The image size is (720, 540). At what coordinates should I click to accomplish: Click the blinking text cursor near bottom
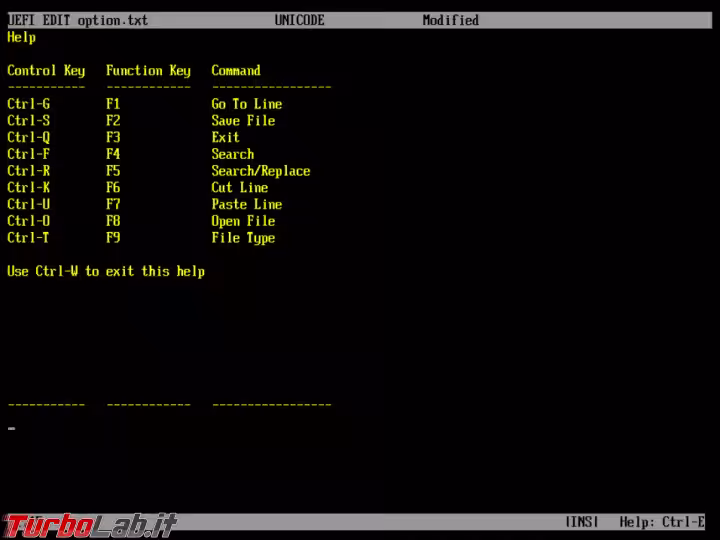tap(11, 429)
